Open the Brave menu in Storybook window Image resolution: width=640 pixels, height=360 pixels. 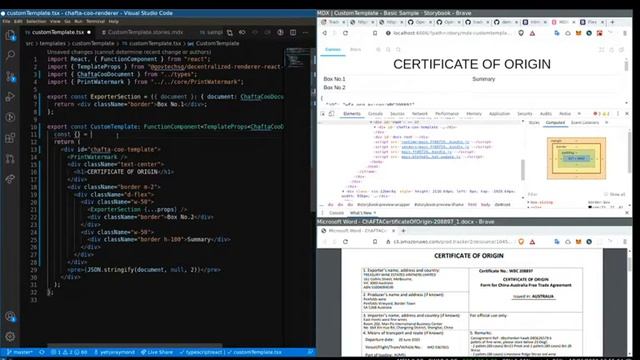tap(625, 33)
